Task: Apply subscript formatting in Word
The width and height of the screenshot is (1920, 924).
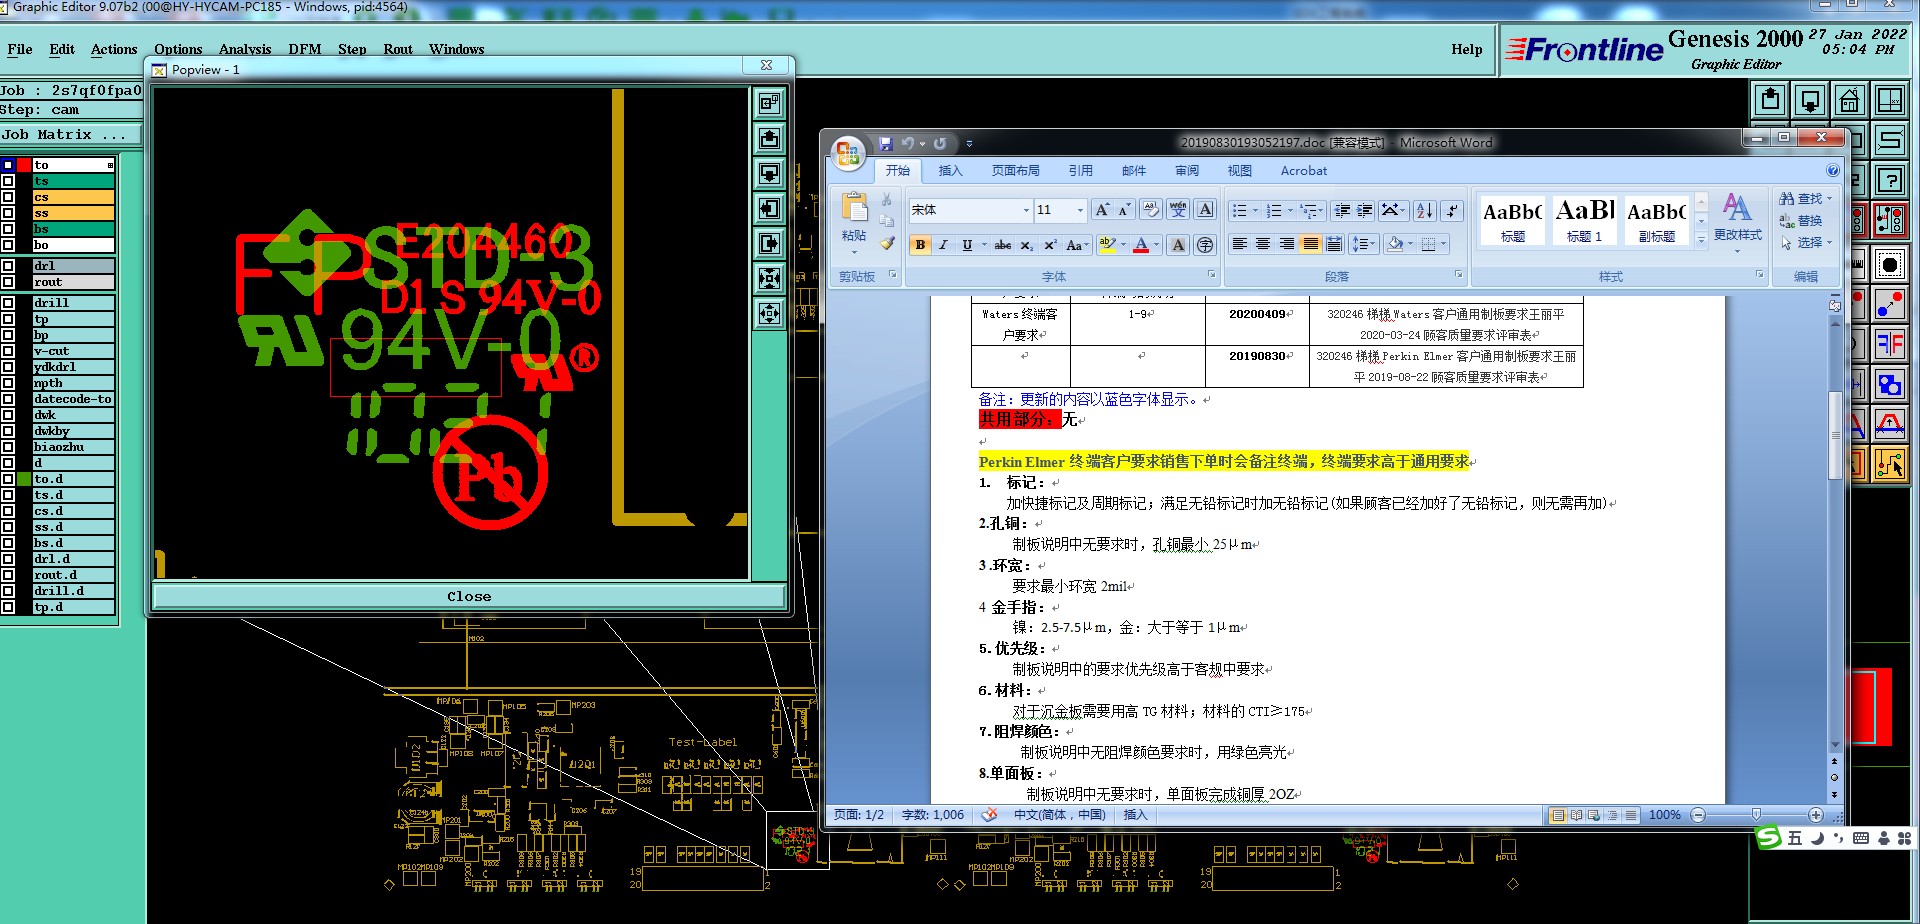Action: [x=1027, y=245]
